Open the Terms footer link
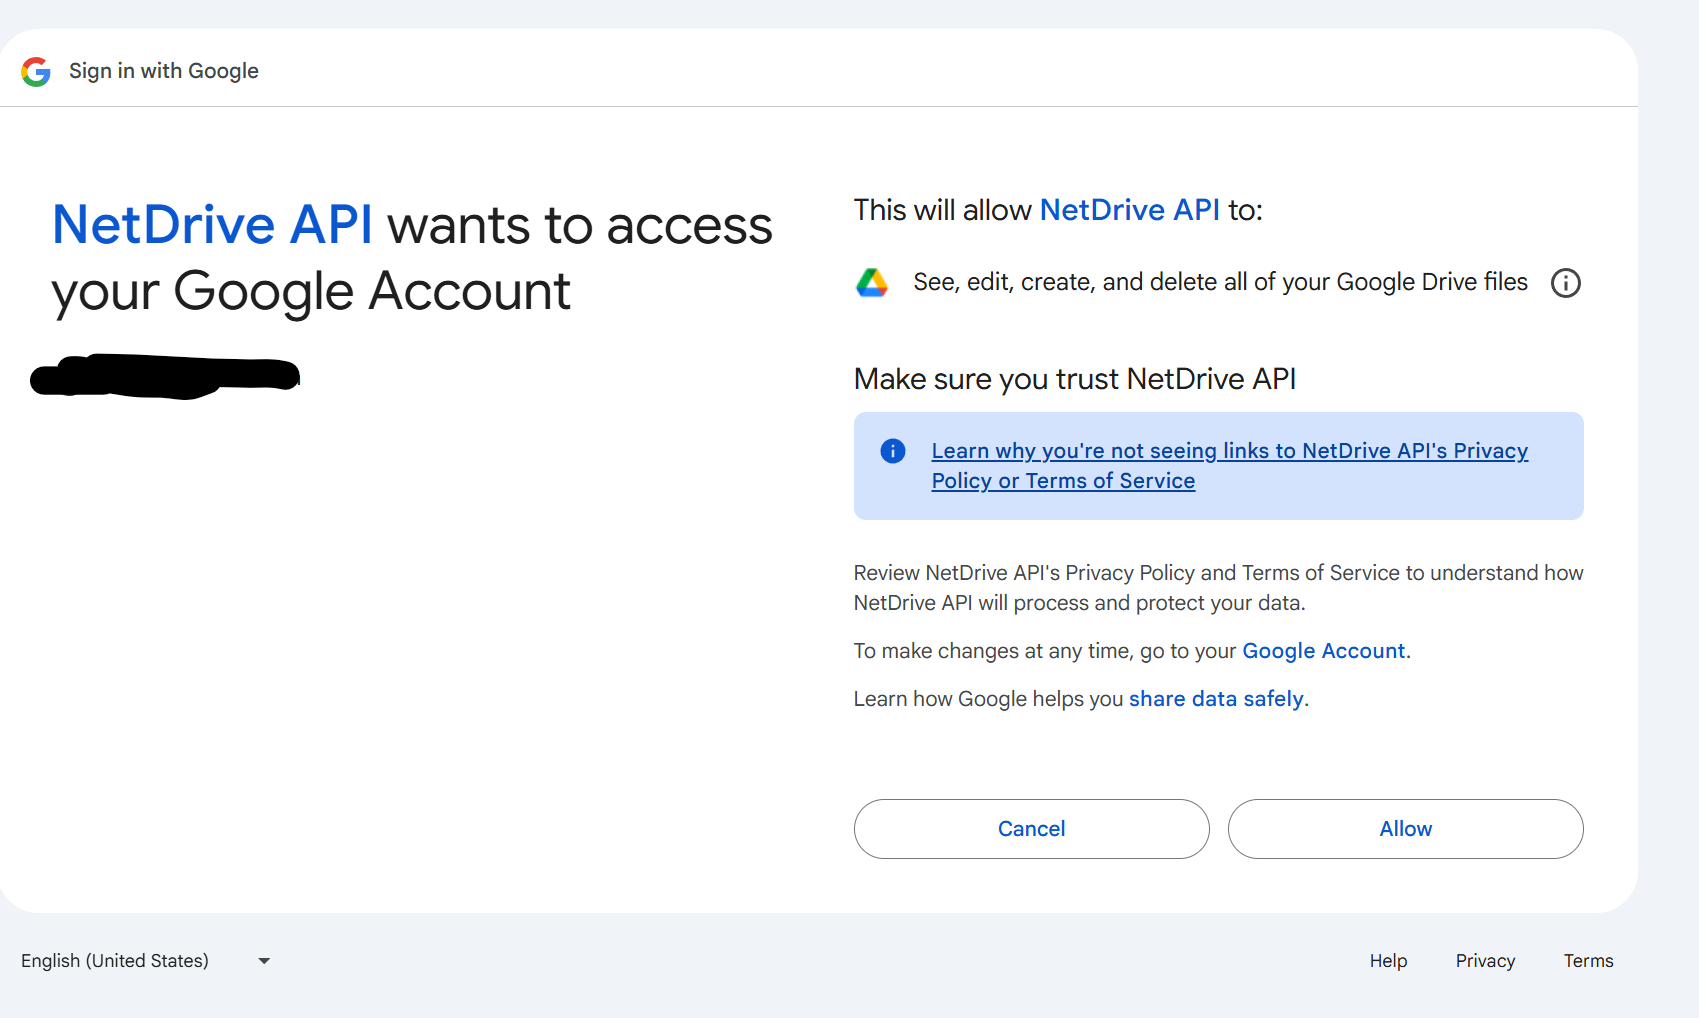Image resolution: width=1699 pixels, height=1018 pixels. [1588, 961]
